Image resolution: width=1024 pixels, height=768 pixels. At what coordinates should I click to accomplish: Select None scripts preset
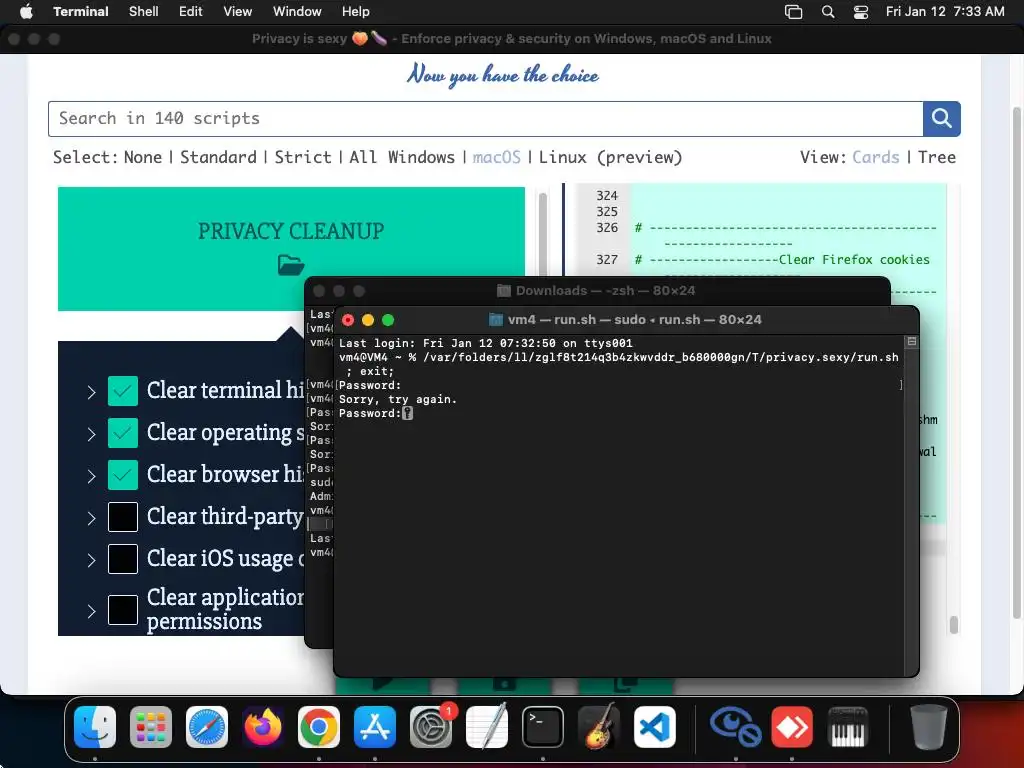(x=143, y=157)
